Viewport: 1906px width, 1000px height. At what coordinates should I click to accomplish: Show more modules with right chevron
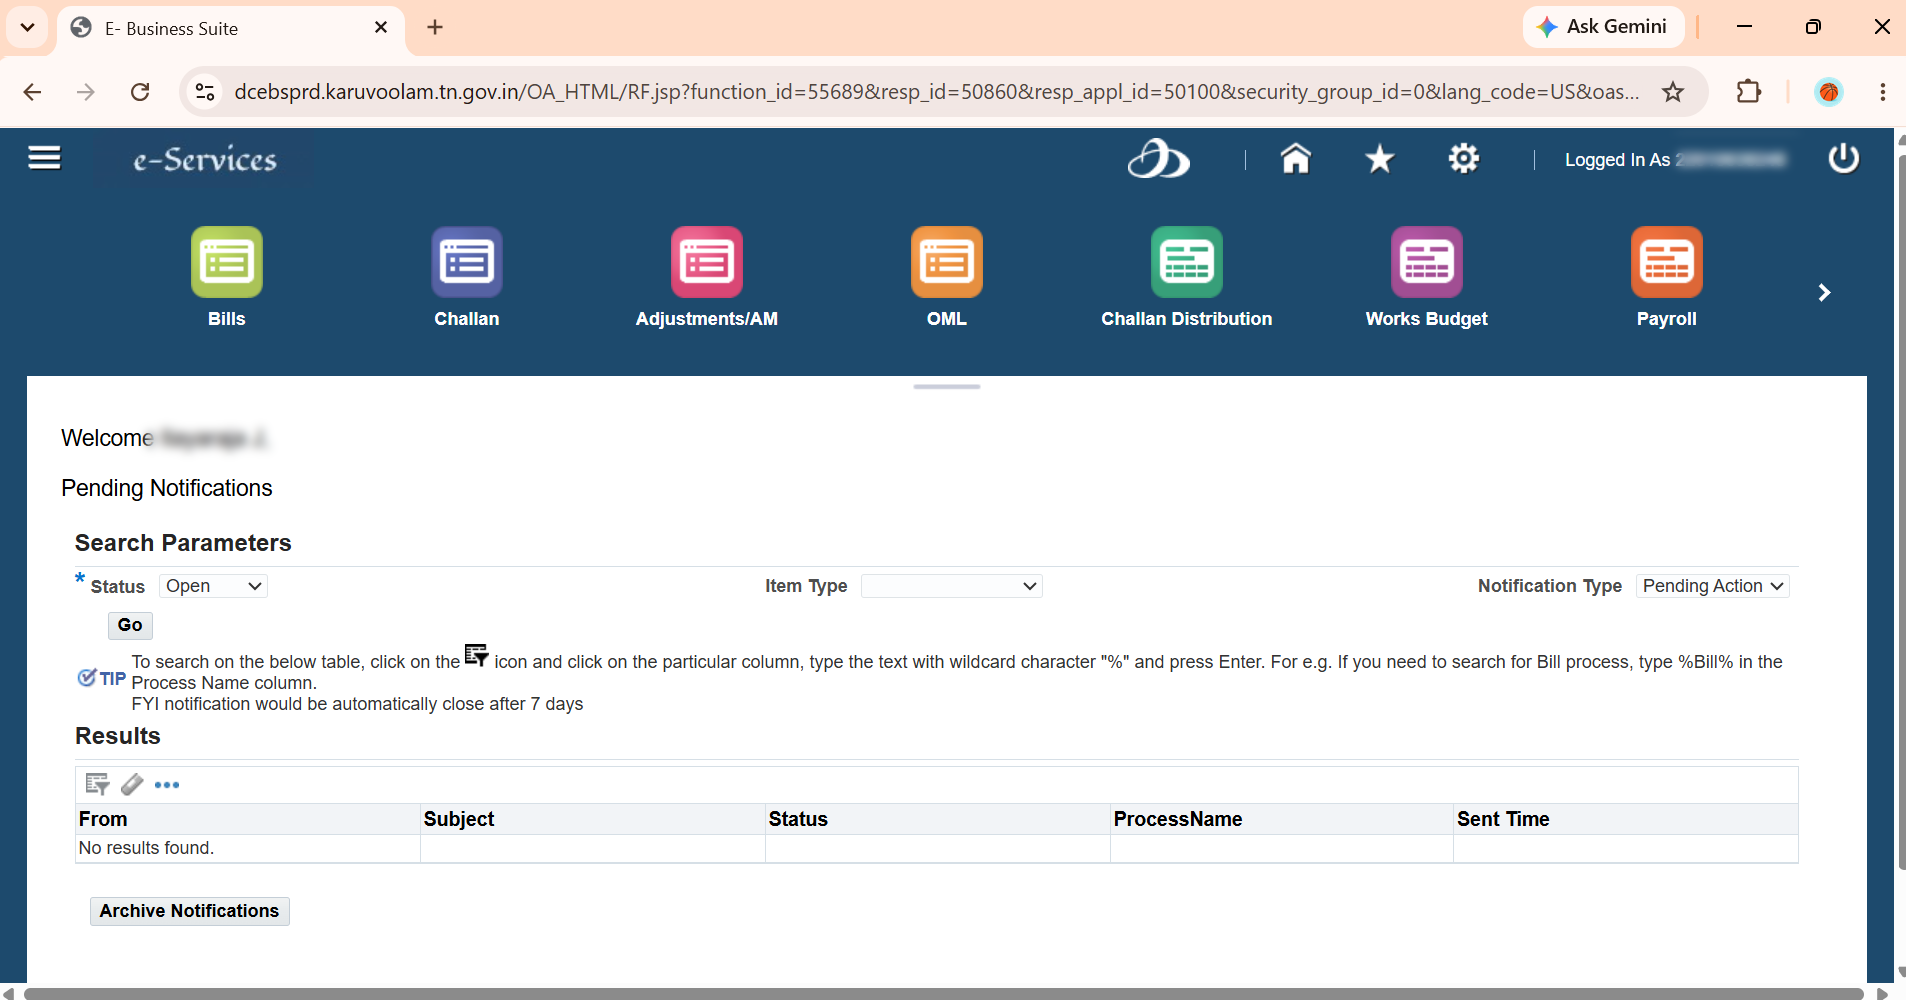(x=1824, y=292)
